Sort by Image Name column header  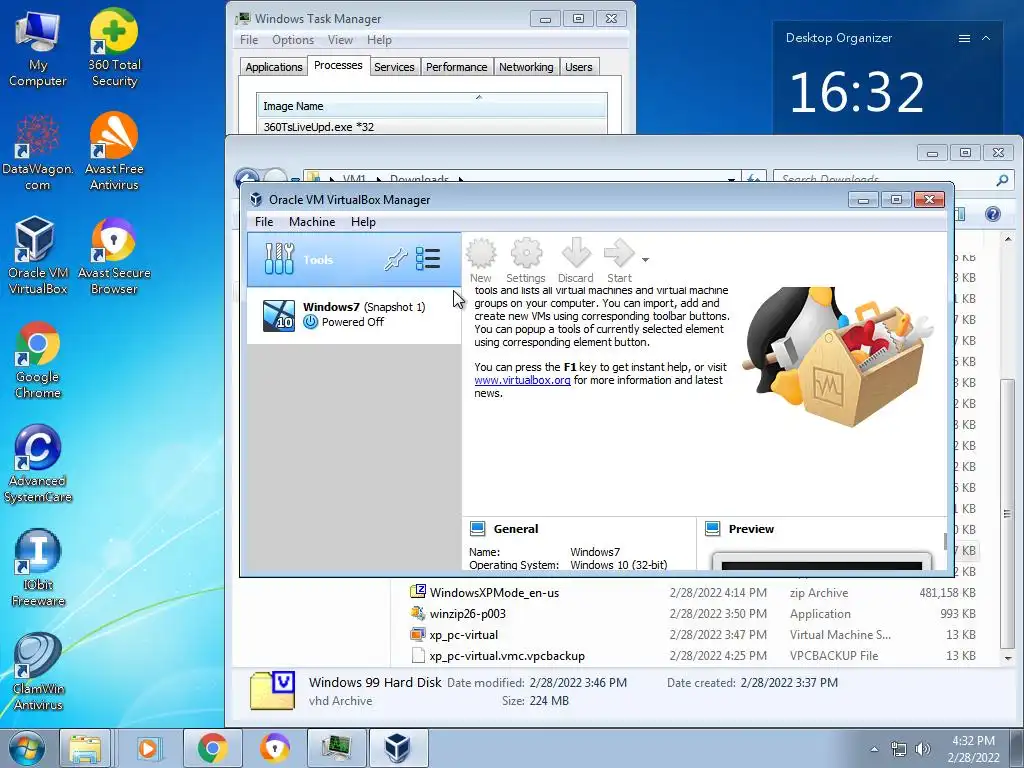(432, 106)
